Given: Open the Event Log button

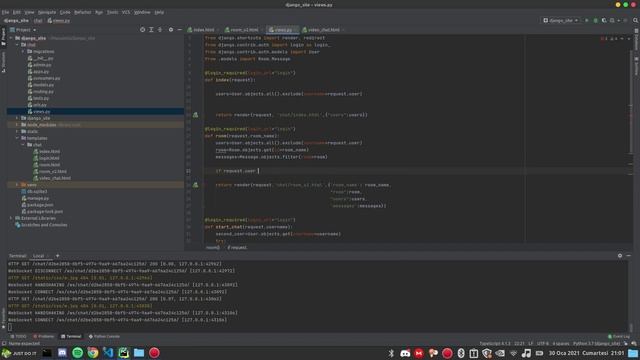Looking at the screenshot, I should (x=619, y=336).
